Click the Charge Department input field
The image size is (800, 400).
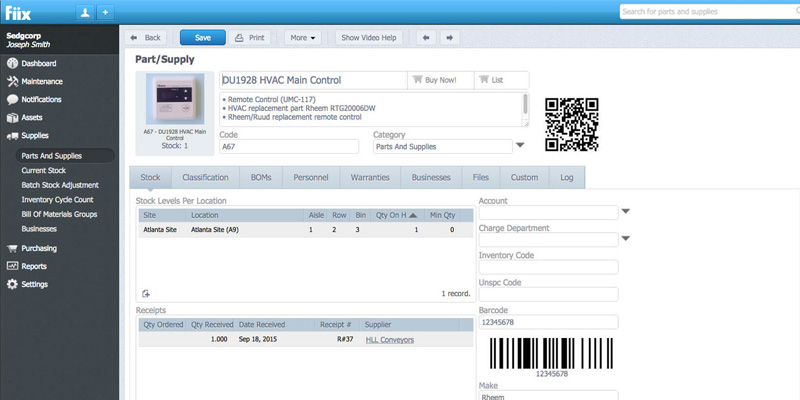548,240
